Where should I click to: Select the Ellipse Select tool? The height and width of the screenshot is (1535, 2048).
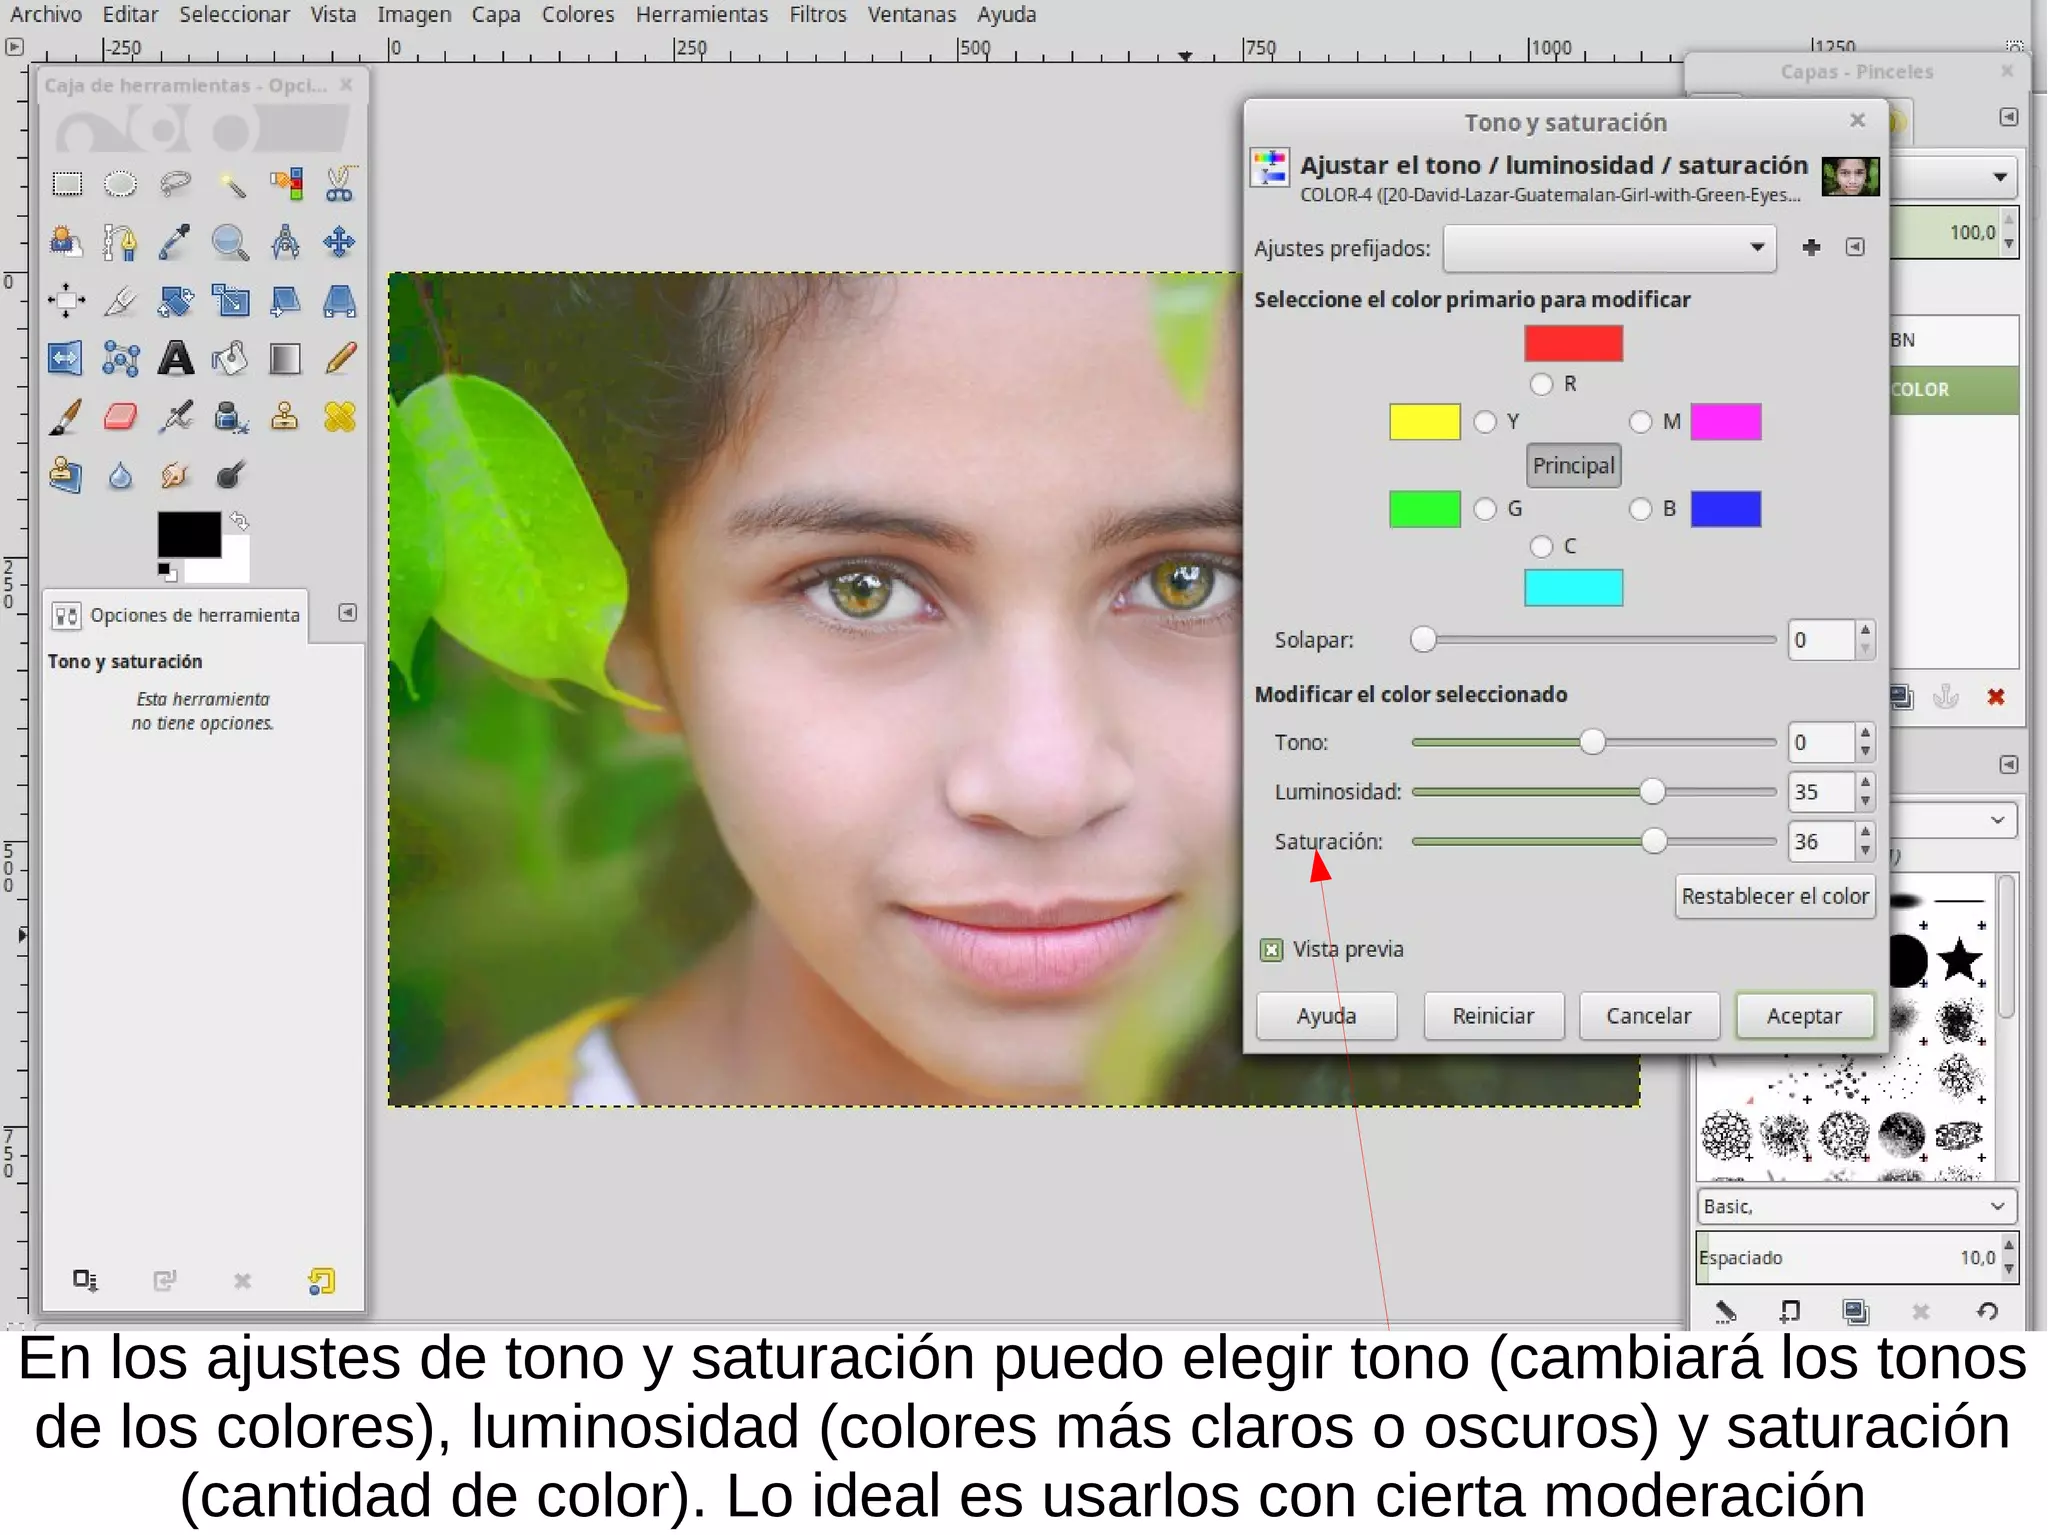point(121,184)
